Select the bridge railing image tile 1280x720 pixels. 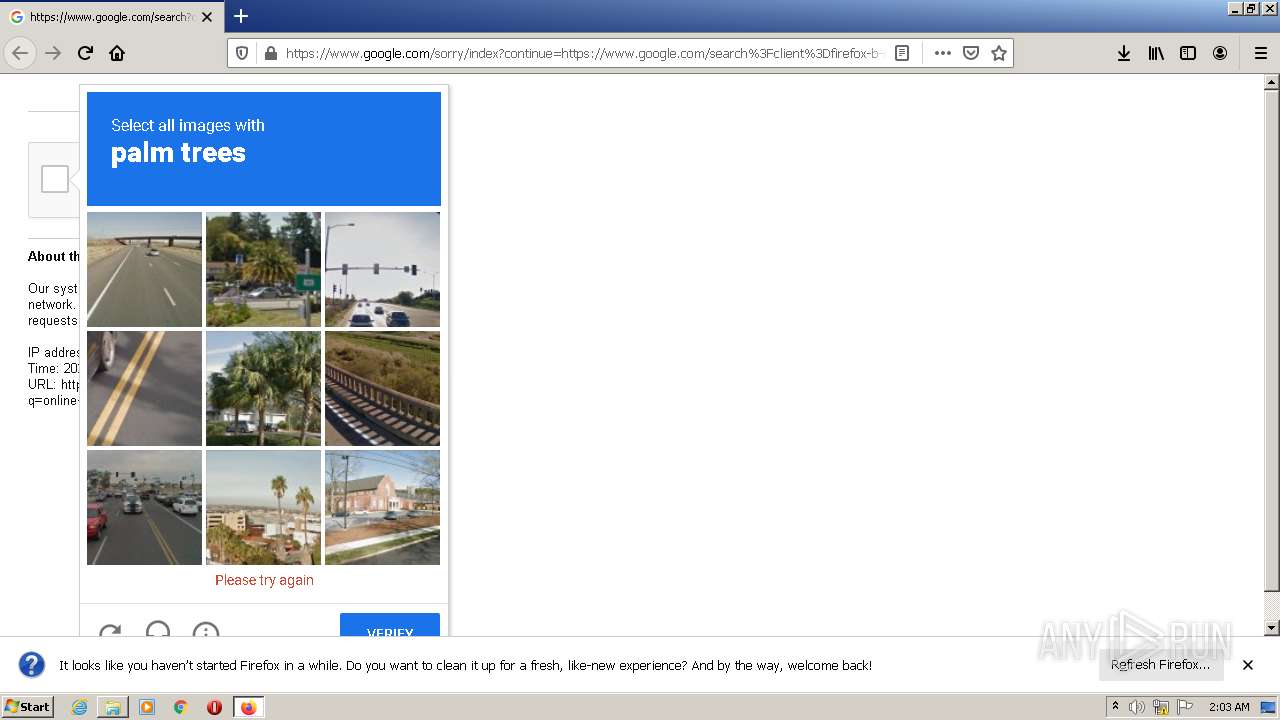pyautogui.click(x=382, y=388)
